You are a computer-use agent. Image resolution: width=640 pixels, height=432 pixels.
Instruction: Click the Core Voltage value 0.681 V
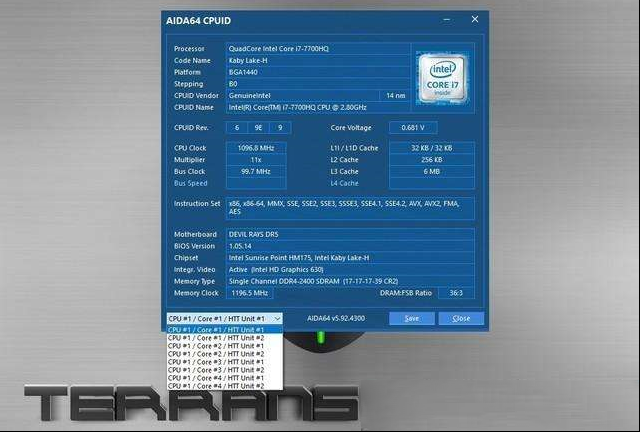tap(413, 128)
